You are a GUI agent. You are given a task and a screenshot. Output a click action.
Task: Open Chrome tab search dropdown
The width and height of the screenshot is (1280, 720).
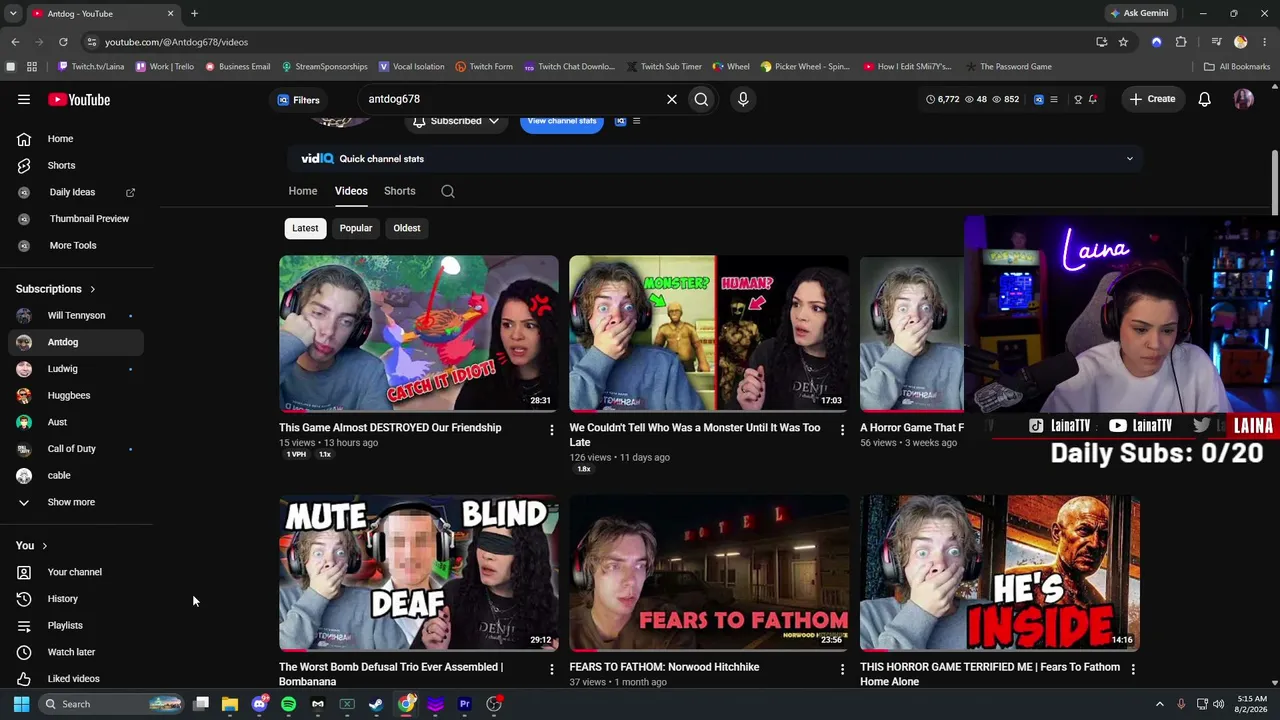click(13, 13)
